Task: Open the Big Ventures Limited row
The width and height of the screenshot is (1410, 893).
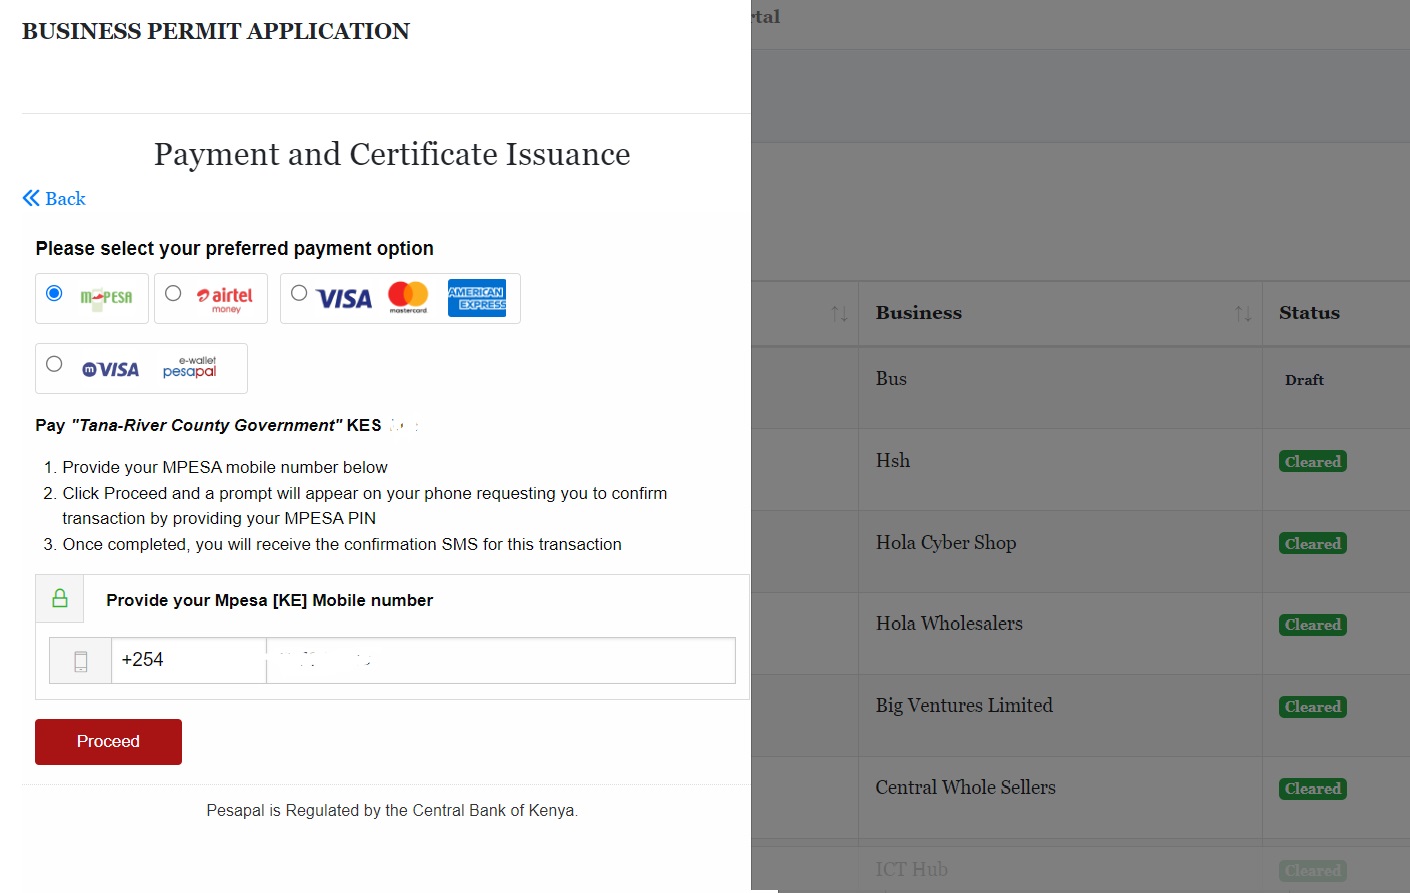Action: (x=964, y=706)
